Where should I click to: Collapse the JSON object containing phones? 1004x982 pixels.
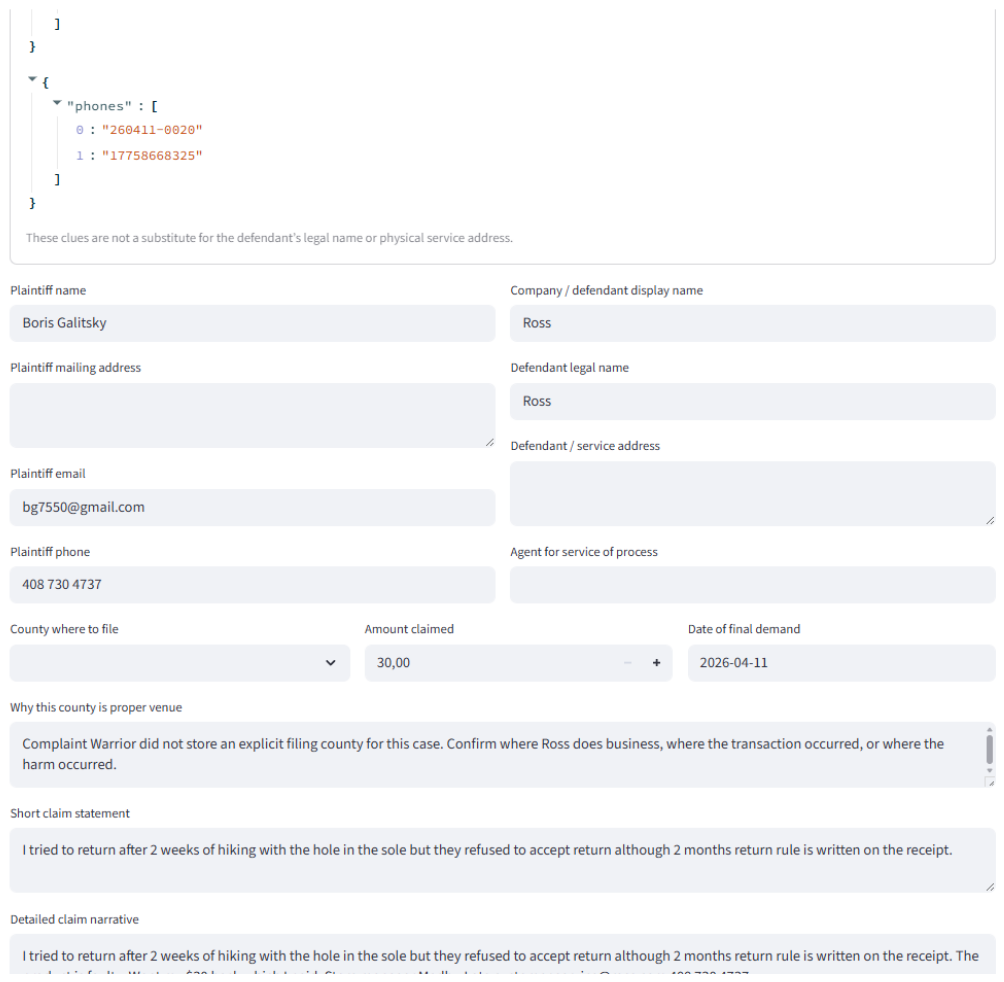pos(32,79)
